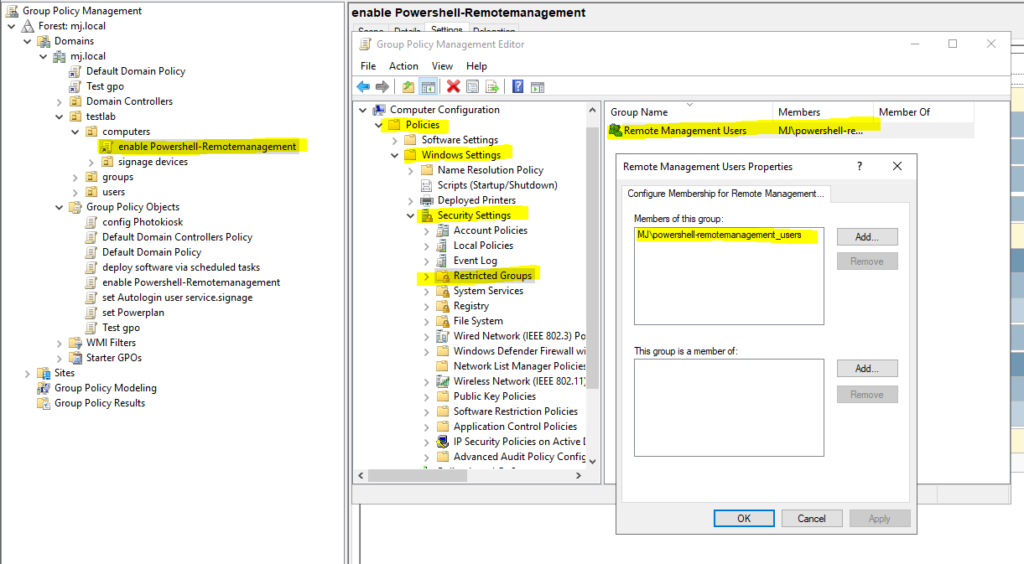Expand the Domain Controllers OU
This screenshot has width=1024, height=564.
point(59,102)
